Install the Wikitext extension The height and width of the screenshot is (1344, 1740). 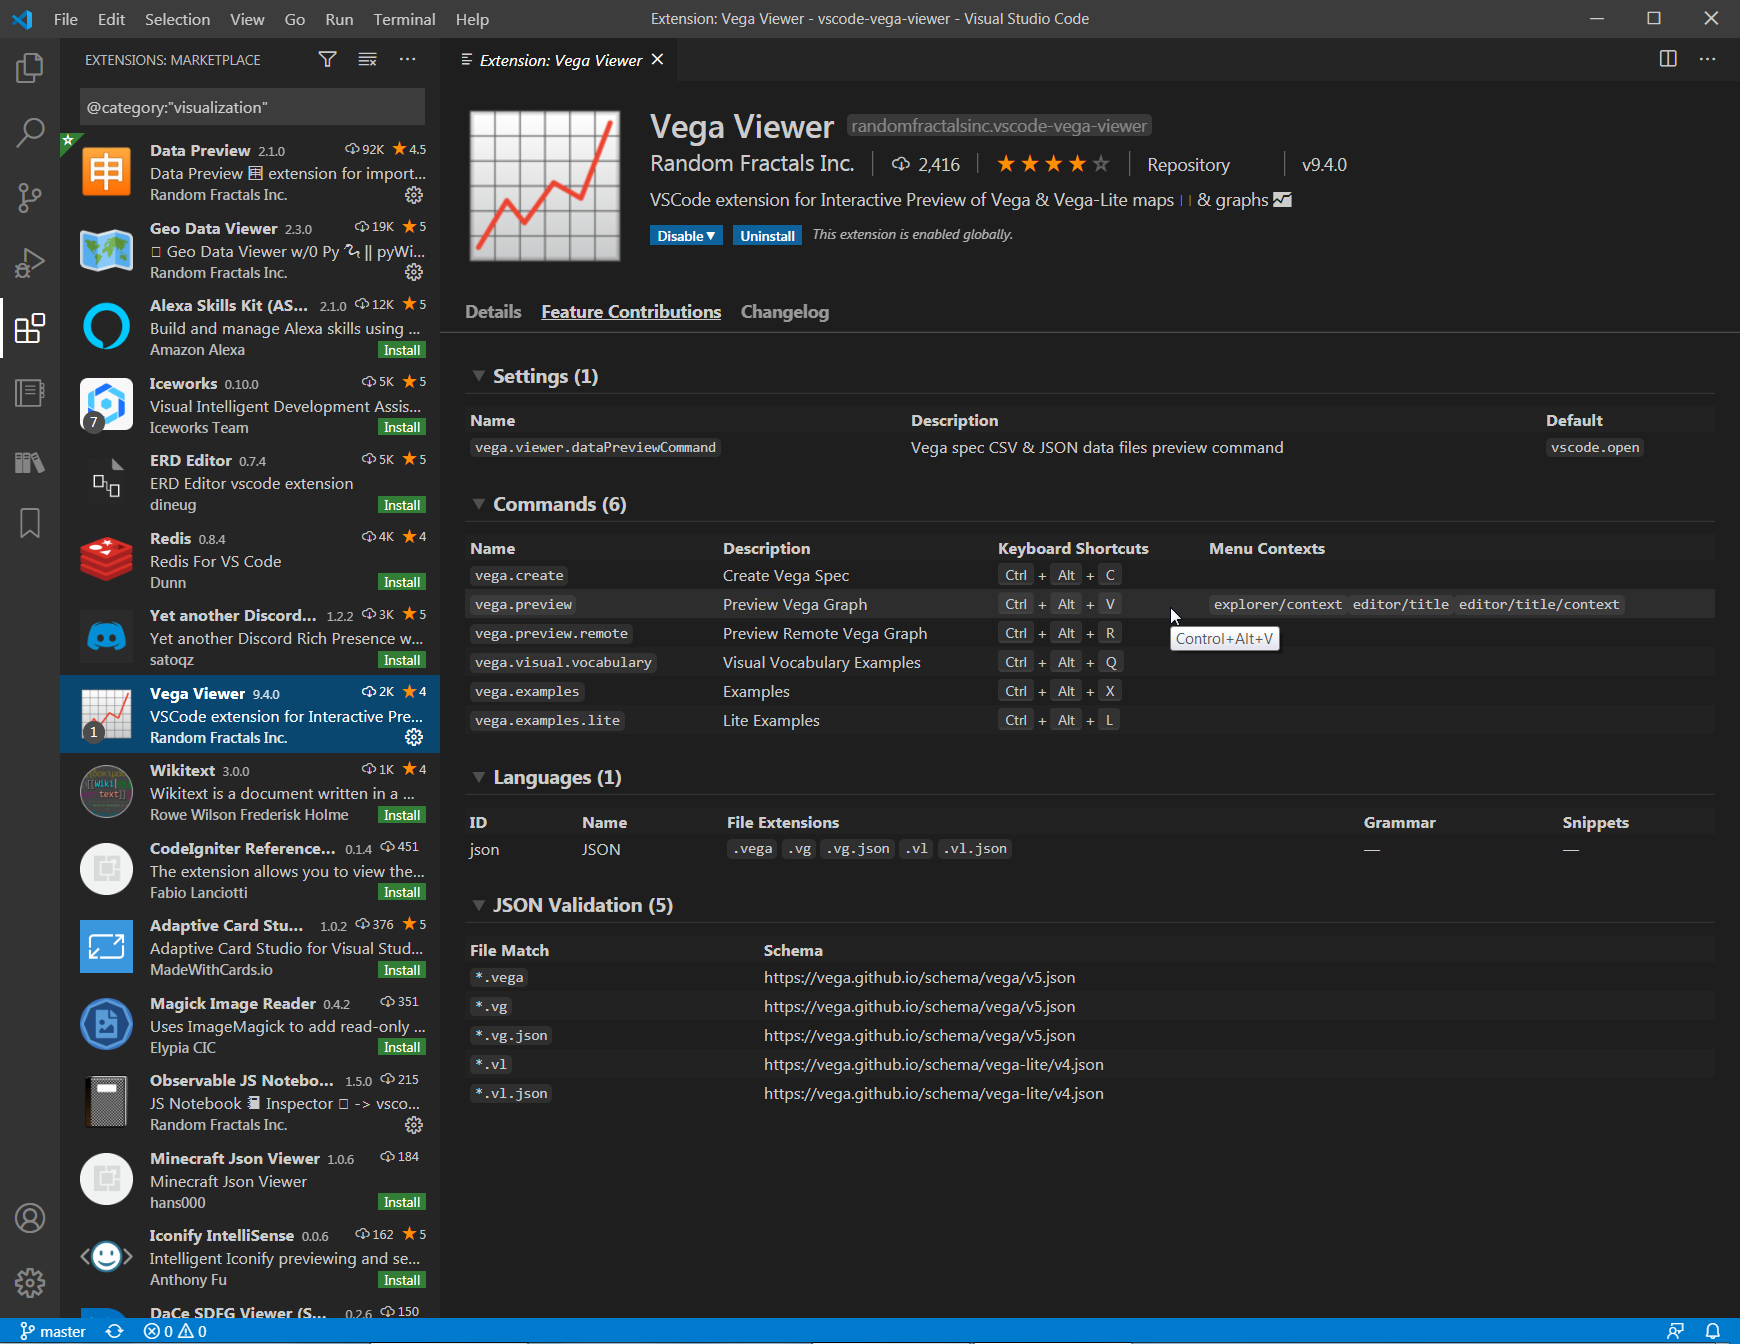(402, 815)
